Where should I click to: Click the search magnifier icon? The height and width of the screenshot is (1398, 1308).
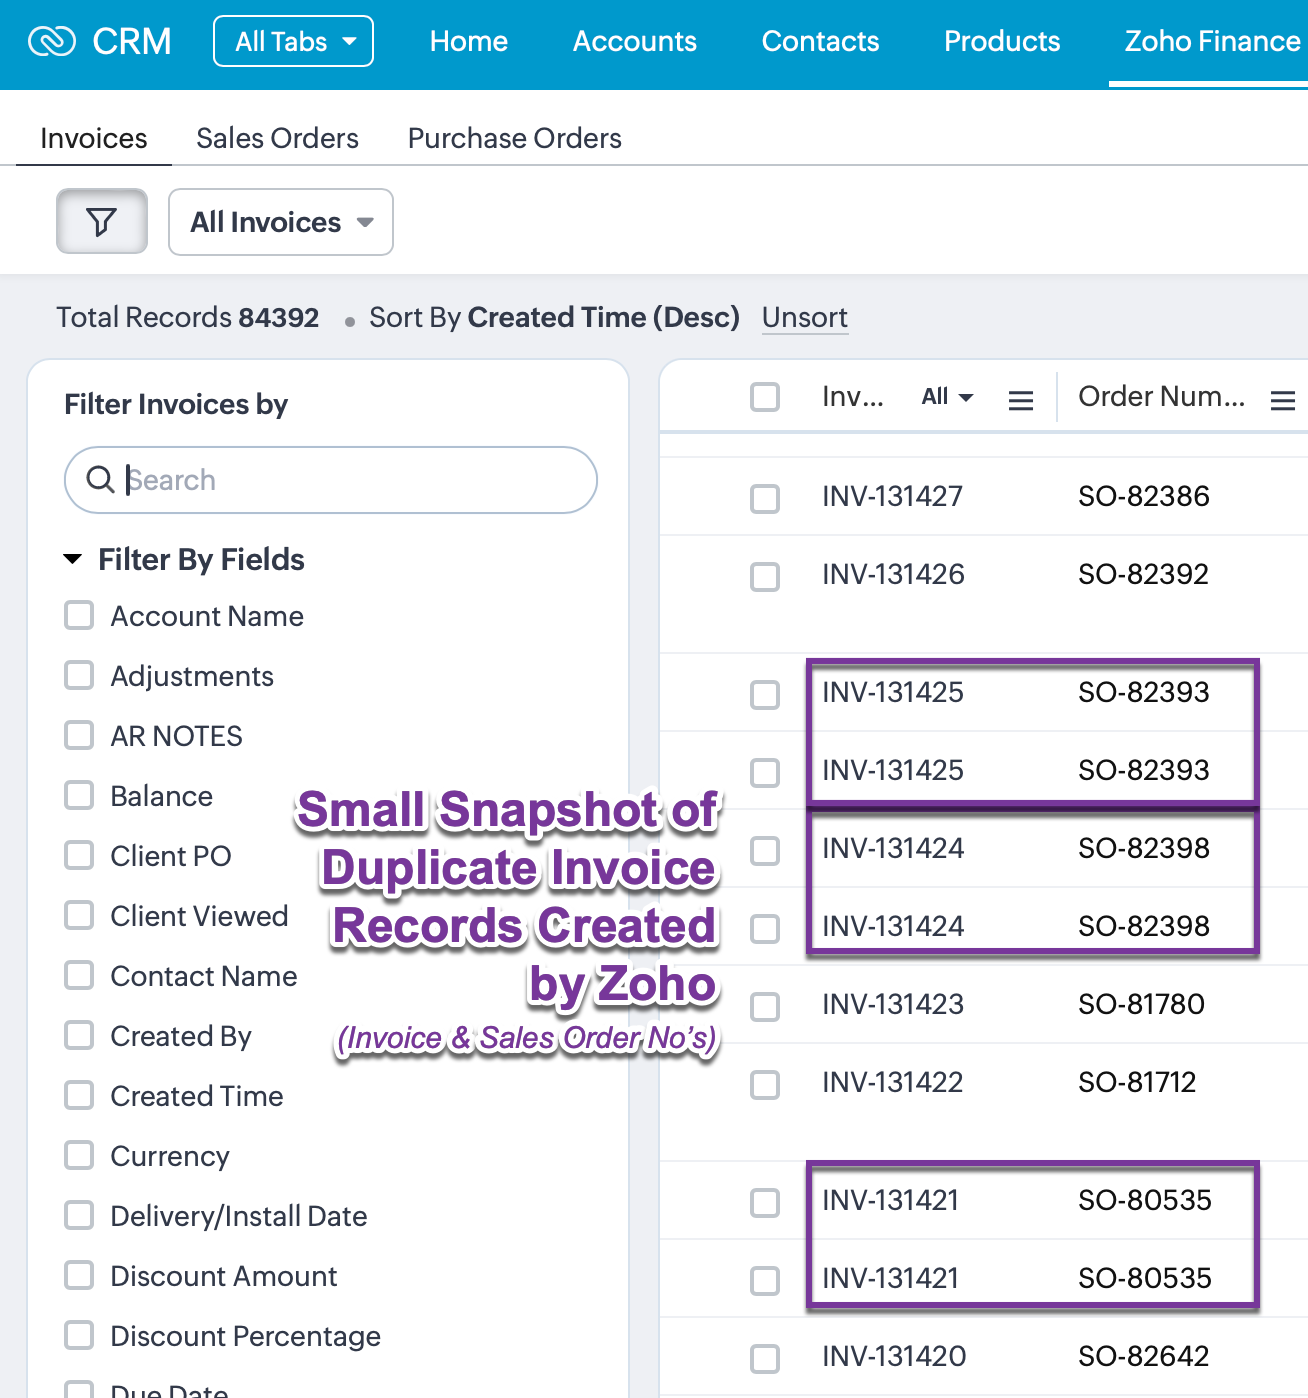(x=100, y=480)
